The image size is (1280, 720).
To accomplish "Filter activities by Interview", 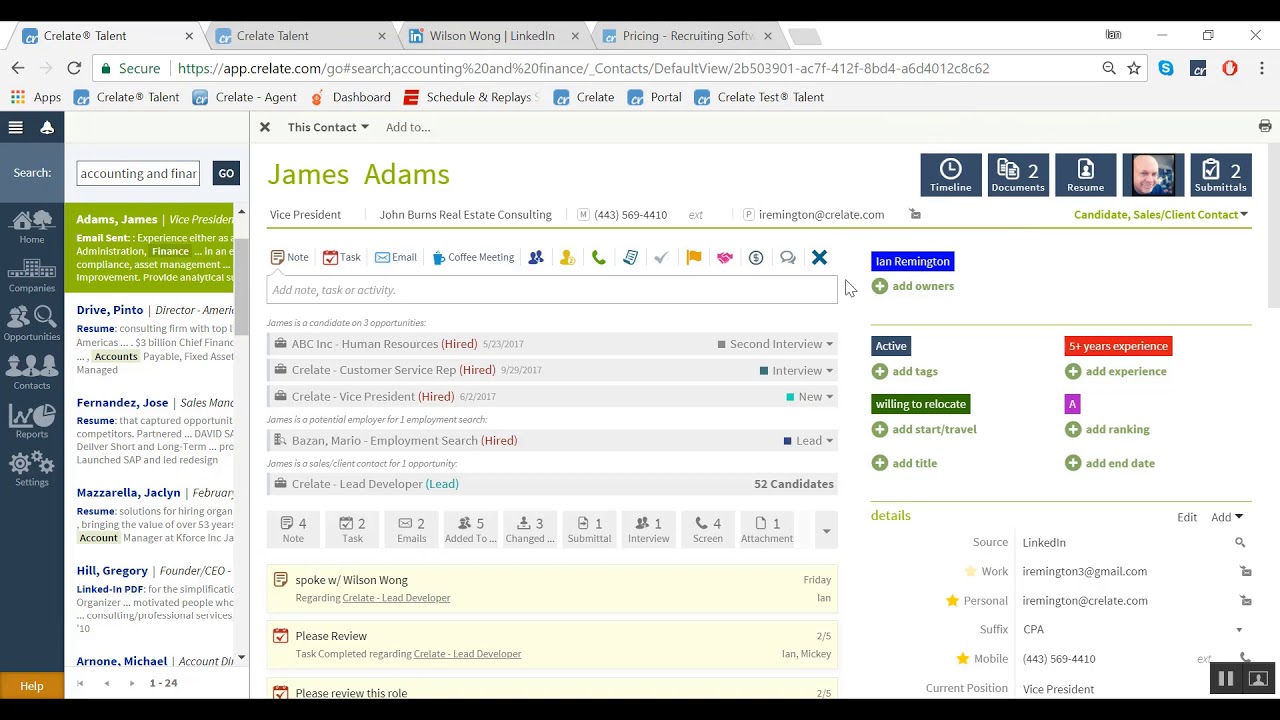I will pyautogui.click(x=648, y=529).
